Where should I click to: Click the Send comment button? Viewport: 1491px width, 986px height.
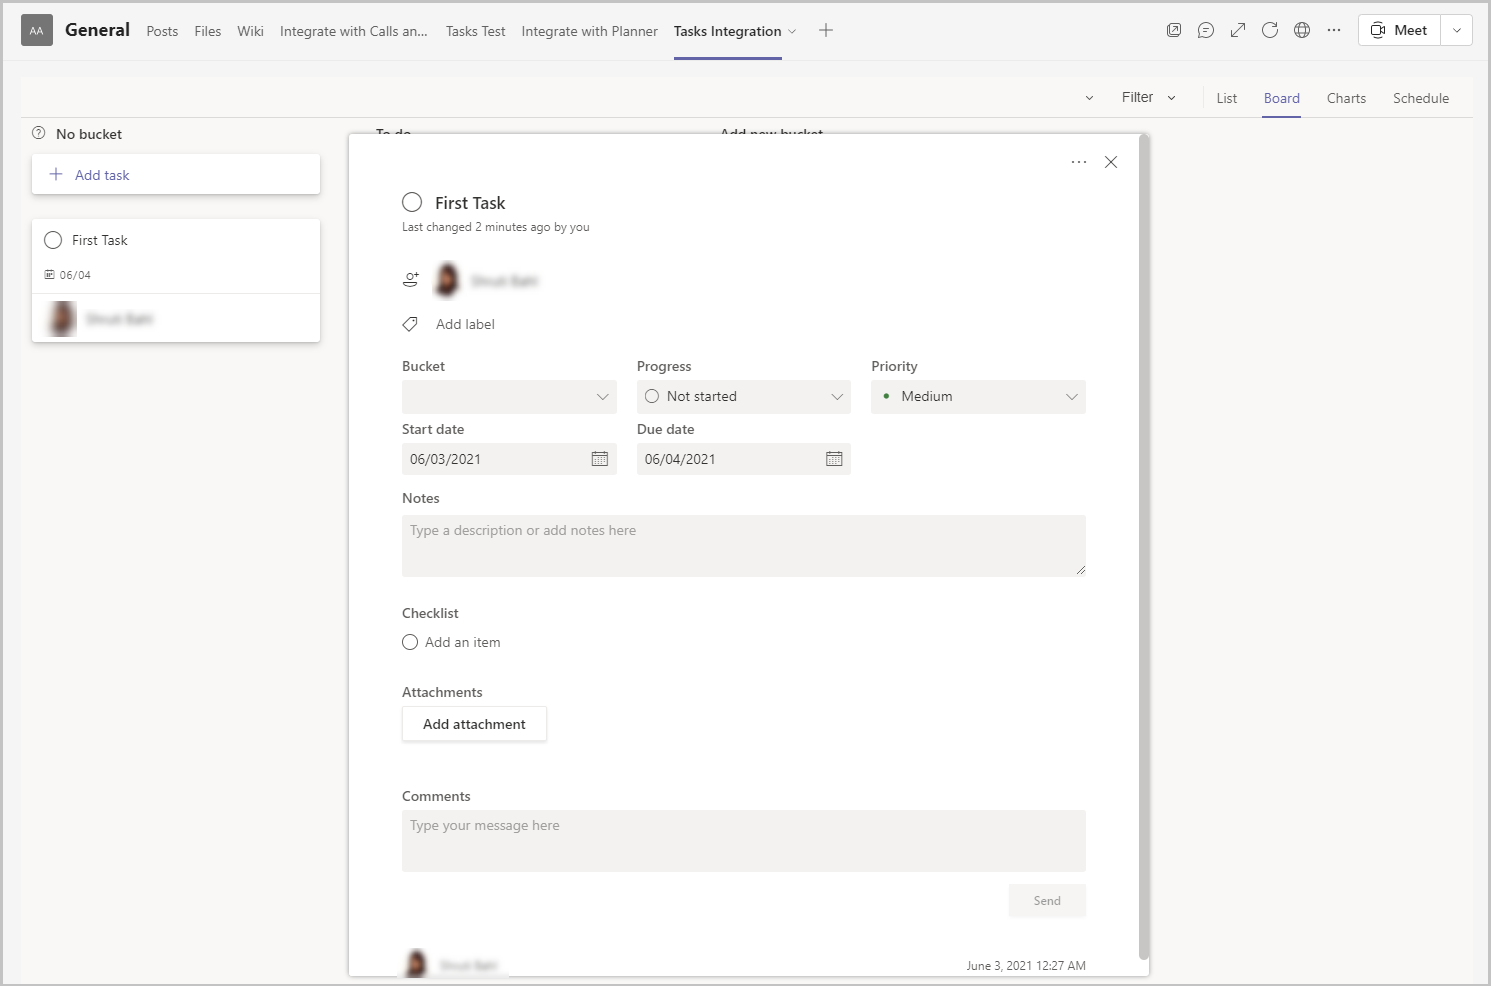pos(1047,901)
